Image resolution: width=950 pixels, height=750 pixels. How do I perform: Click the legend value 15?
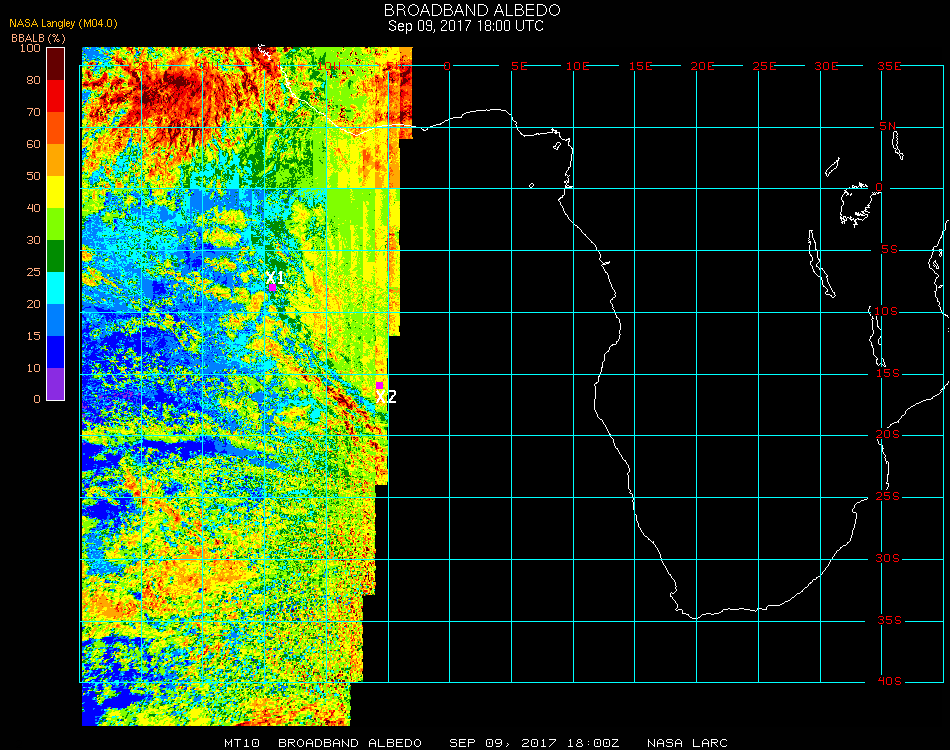pyautogui.click(x=33, y=336)
